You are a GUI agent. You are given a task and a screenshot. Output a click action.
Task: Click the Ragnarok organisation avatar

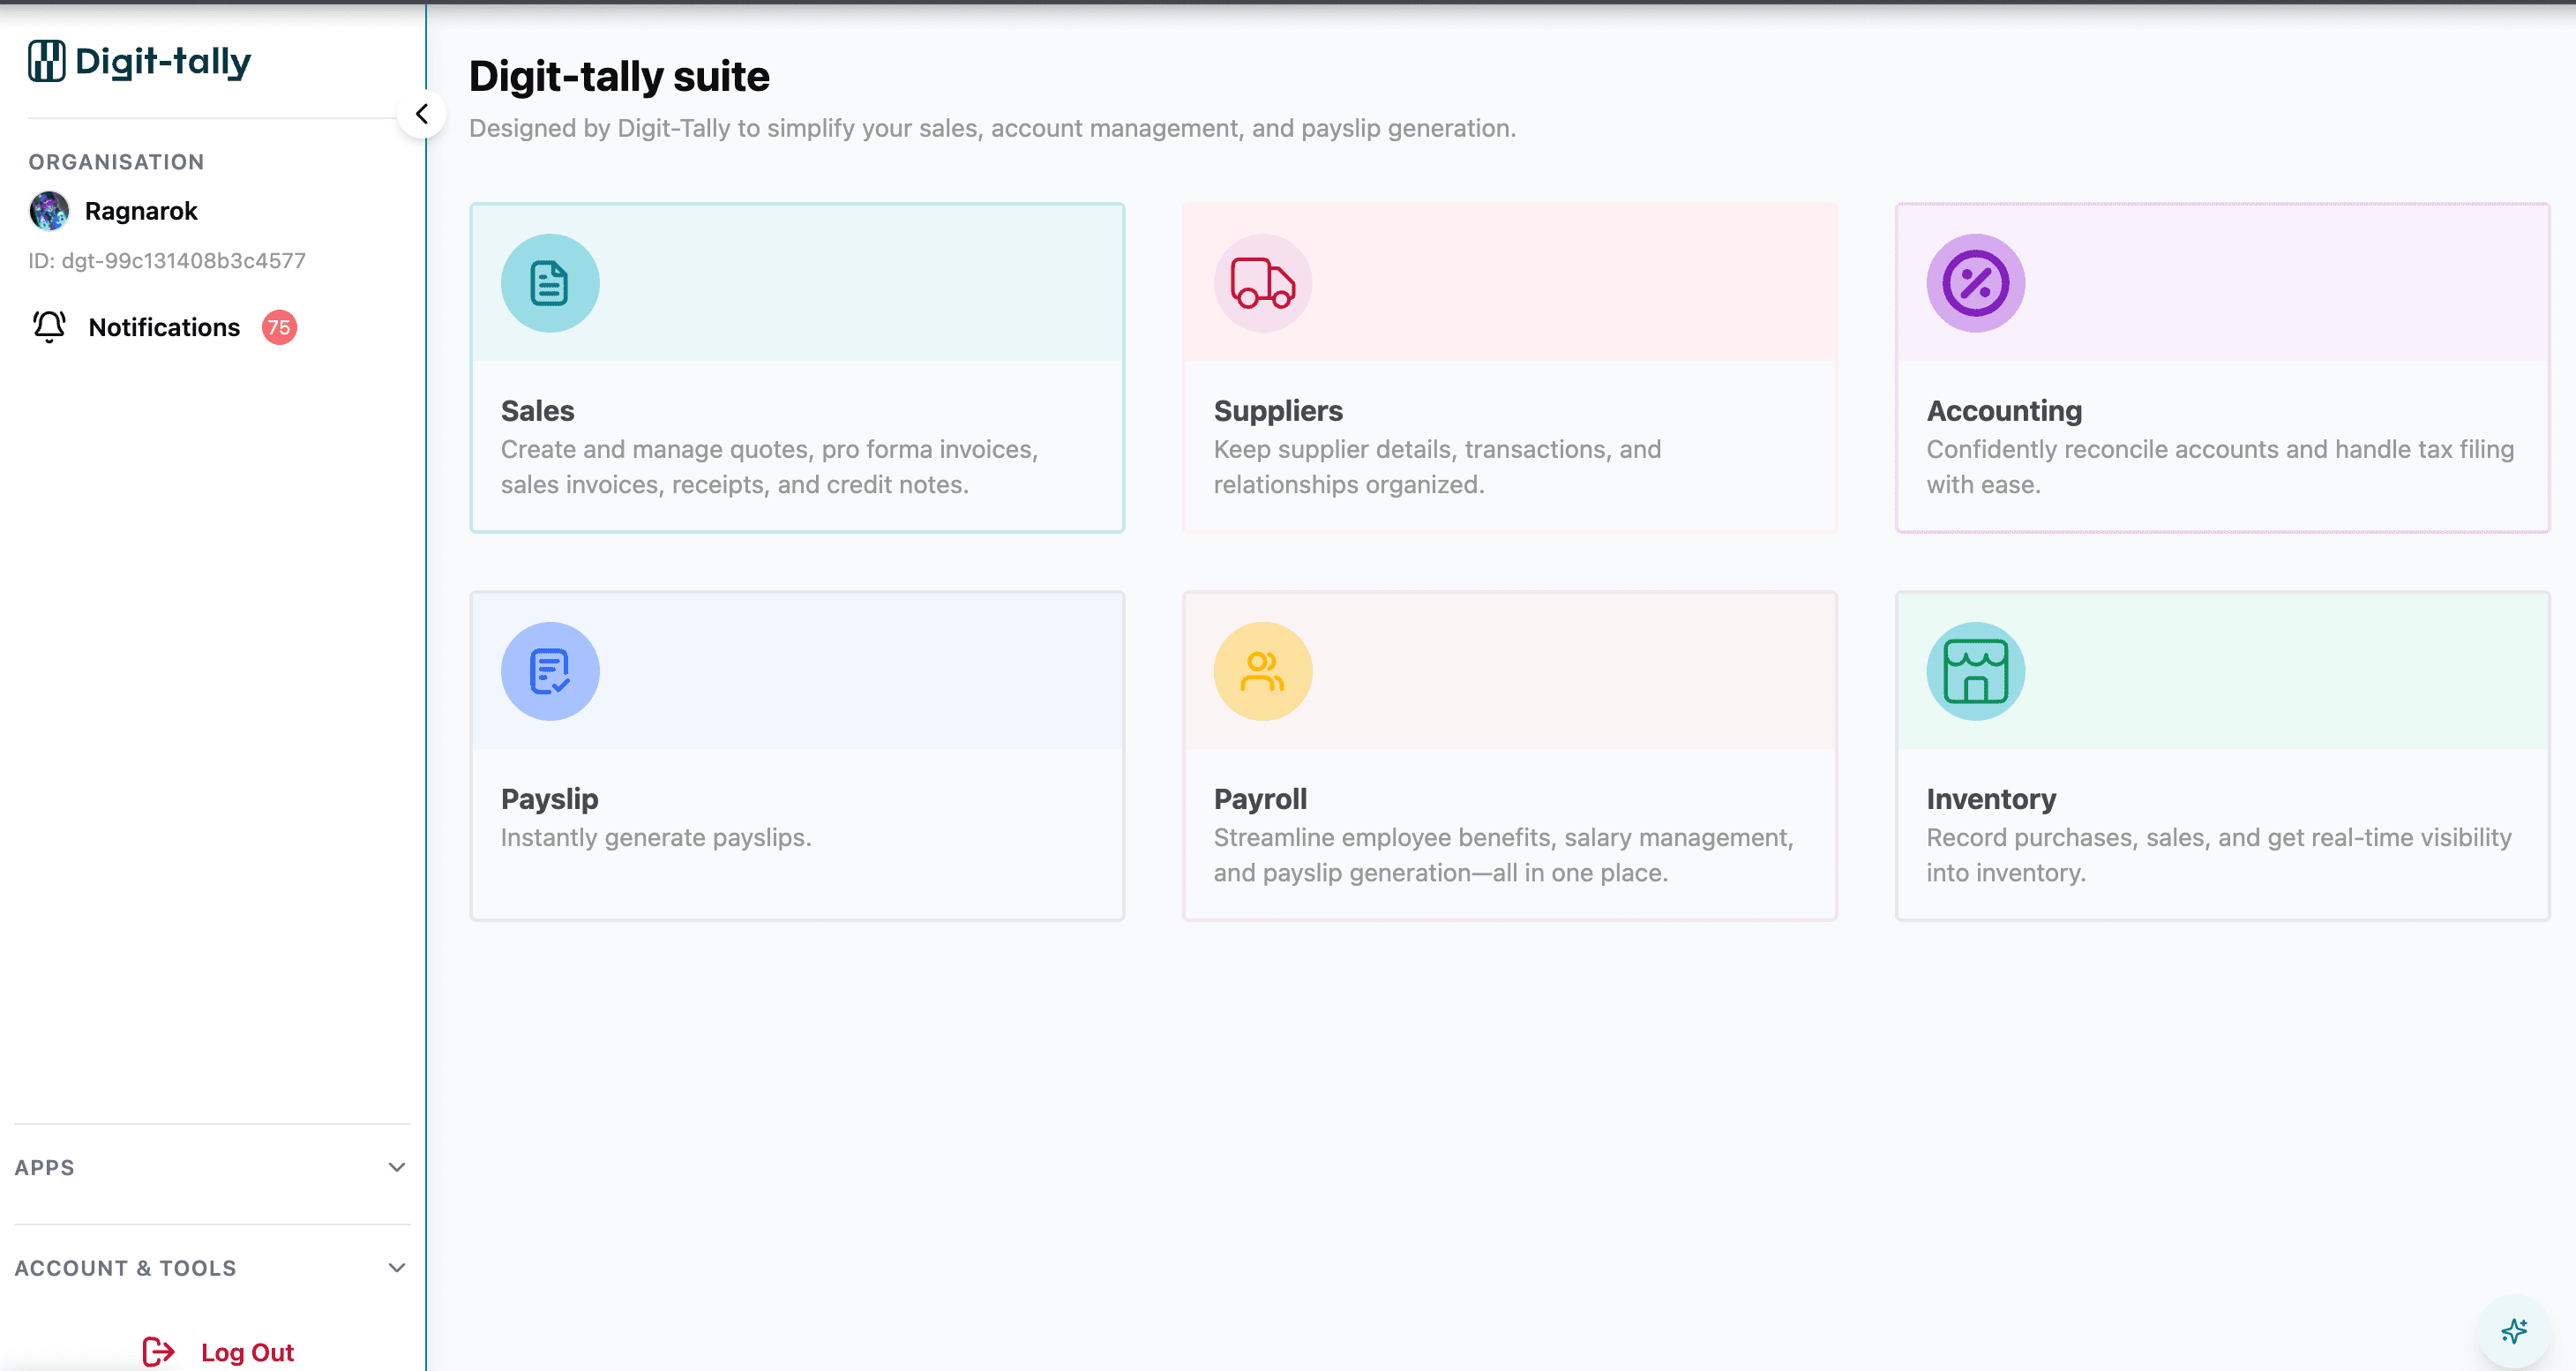(49, 211)
